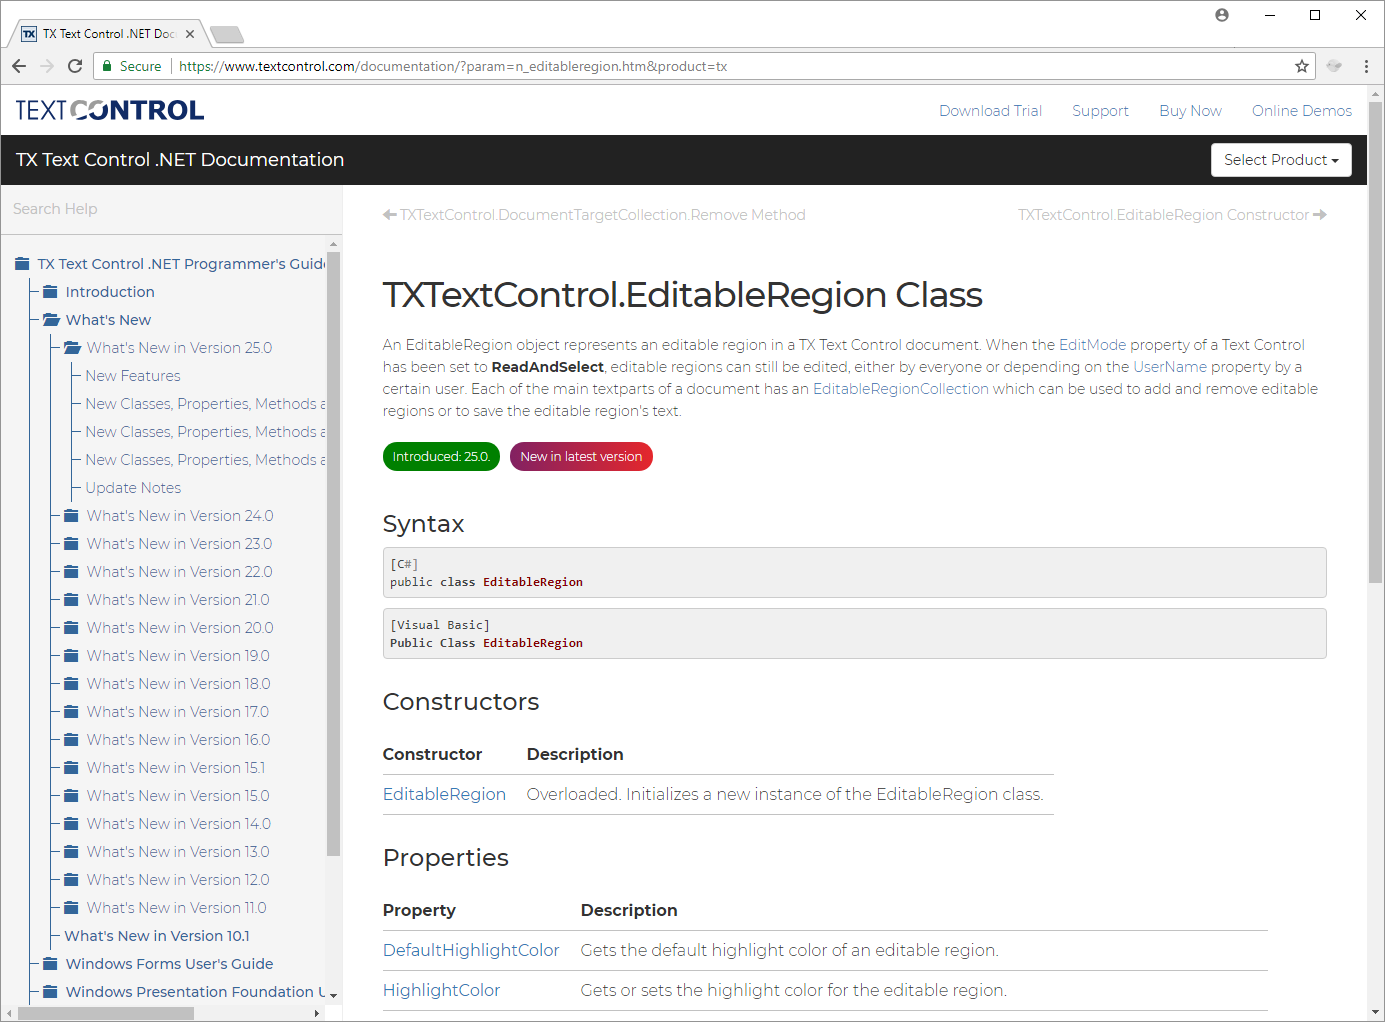Select New Features tree item
The height and width of the screenshot is (1022, 1385).
(133, 376)
